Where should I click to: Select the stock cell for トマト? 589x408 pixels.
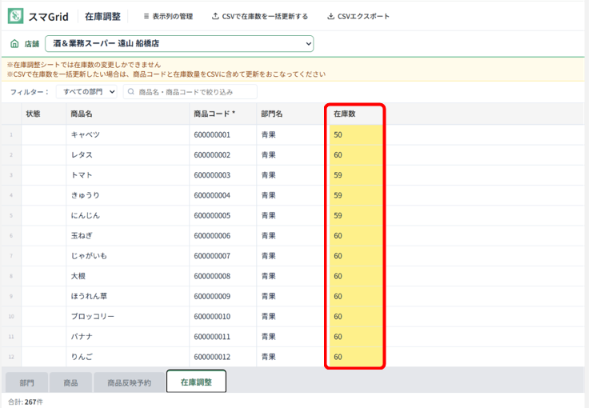[x=355, y=175]
